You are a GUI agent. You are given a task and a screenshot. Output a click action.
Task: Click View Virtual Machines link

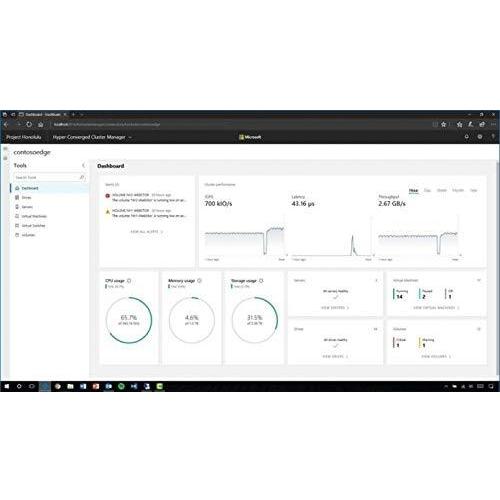click(x=436, y=308)
